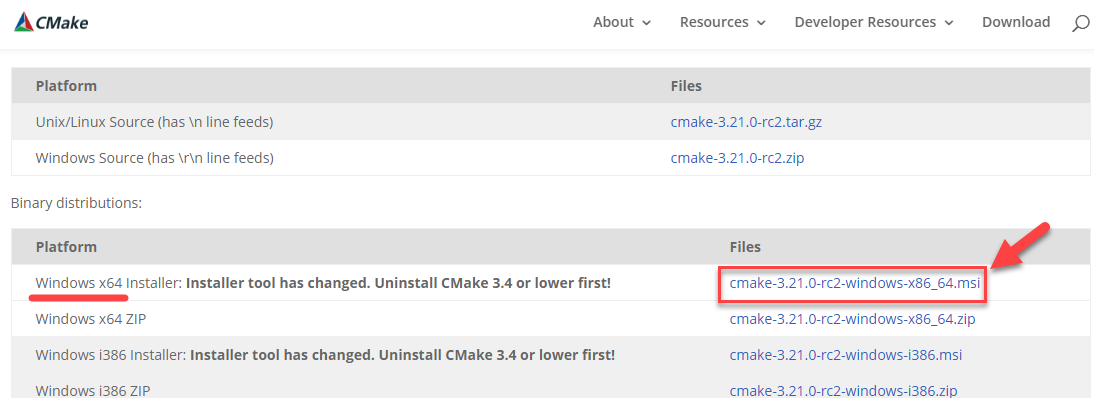Expand the Developer Resources chevron

point(948,23)
